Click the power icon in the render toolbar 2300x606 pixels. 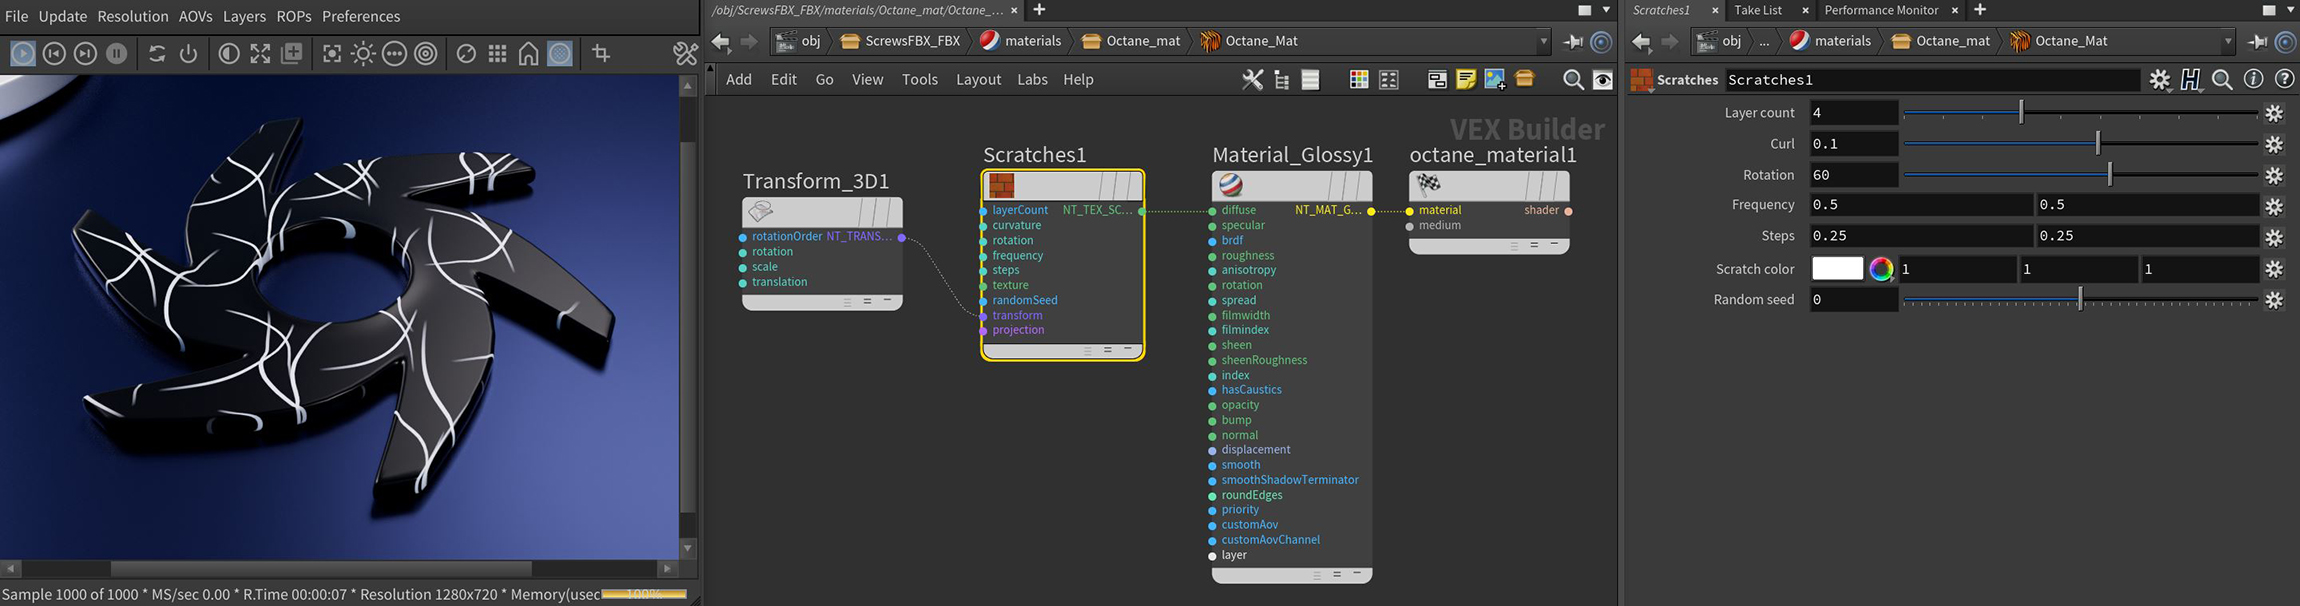[x=188, y=54]
